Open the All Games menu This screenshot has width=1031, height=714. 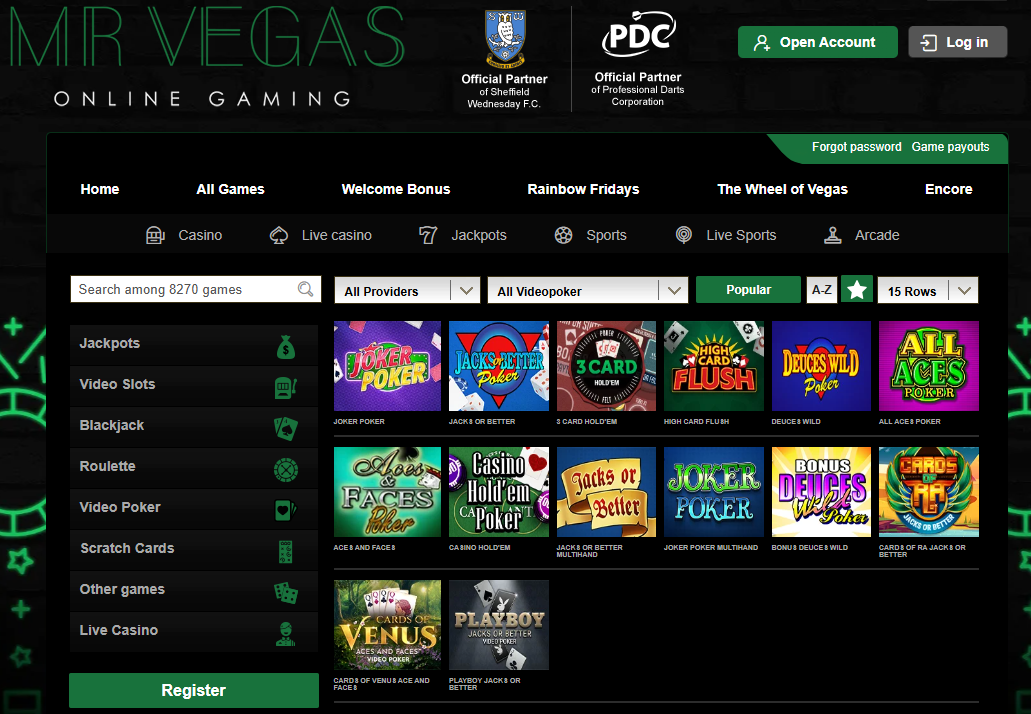[x=230, y=189]
